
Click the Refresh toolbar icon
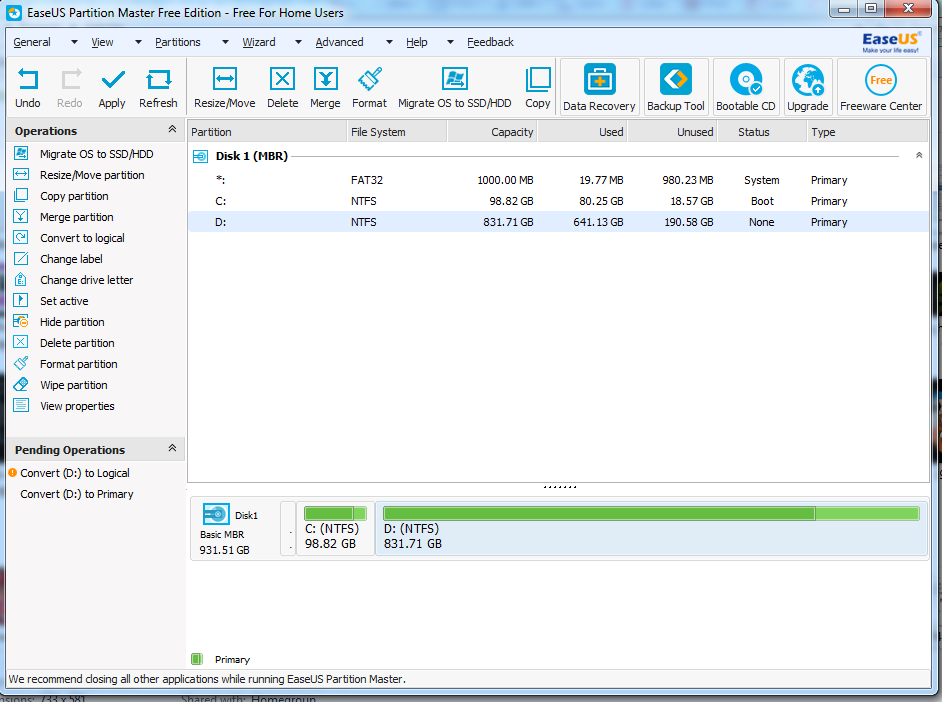(159, 80)
